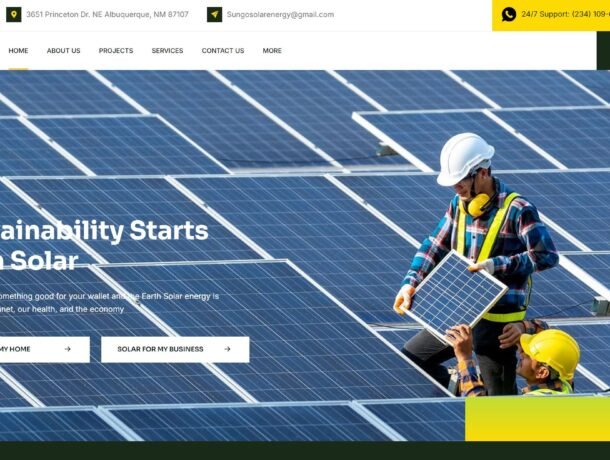Viewport: 610px width, 460px height.
Task: Click the Sungosolarenergy@gmail.com email link
Action: coord(280,14)
